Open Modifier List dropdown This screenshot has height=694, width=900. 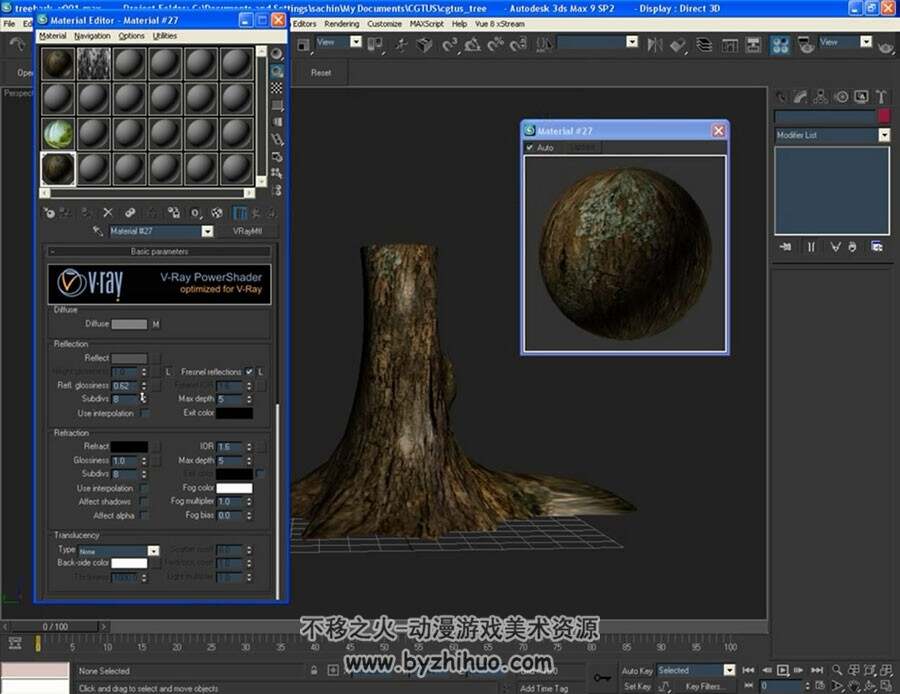click(884, 135)
